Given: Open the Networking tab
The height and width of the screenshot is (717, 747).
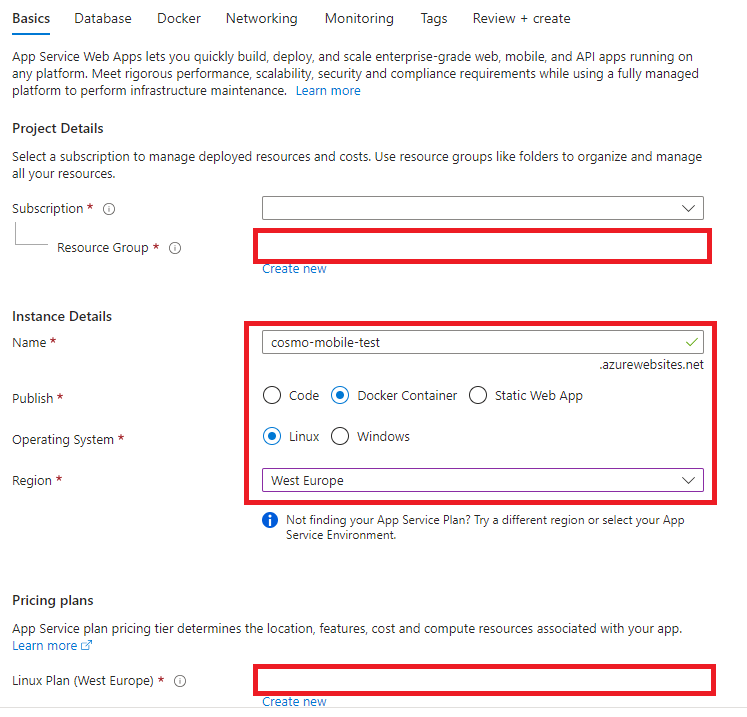Looking at the screenshot, I should (261, 18).
